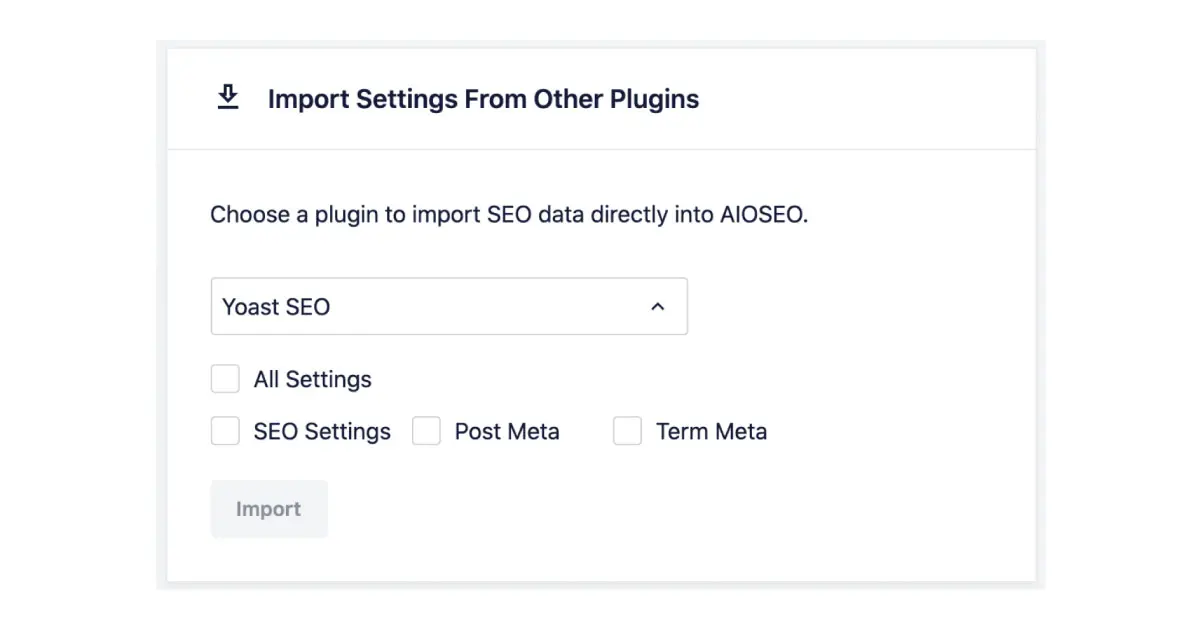Click the download arrow icon in header

pos(228,98)
